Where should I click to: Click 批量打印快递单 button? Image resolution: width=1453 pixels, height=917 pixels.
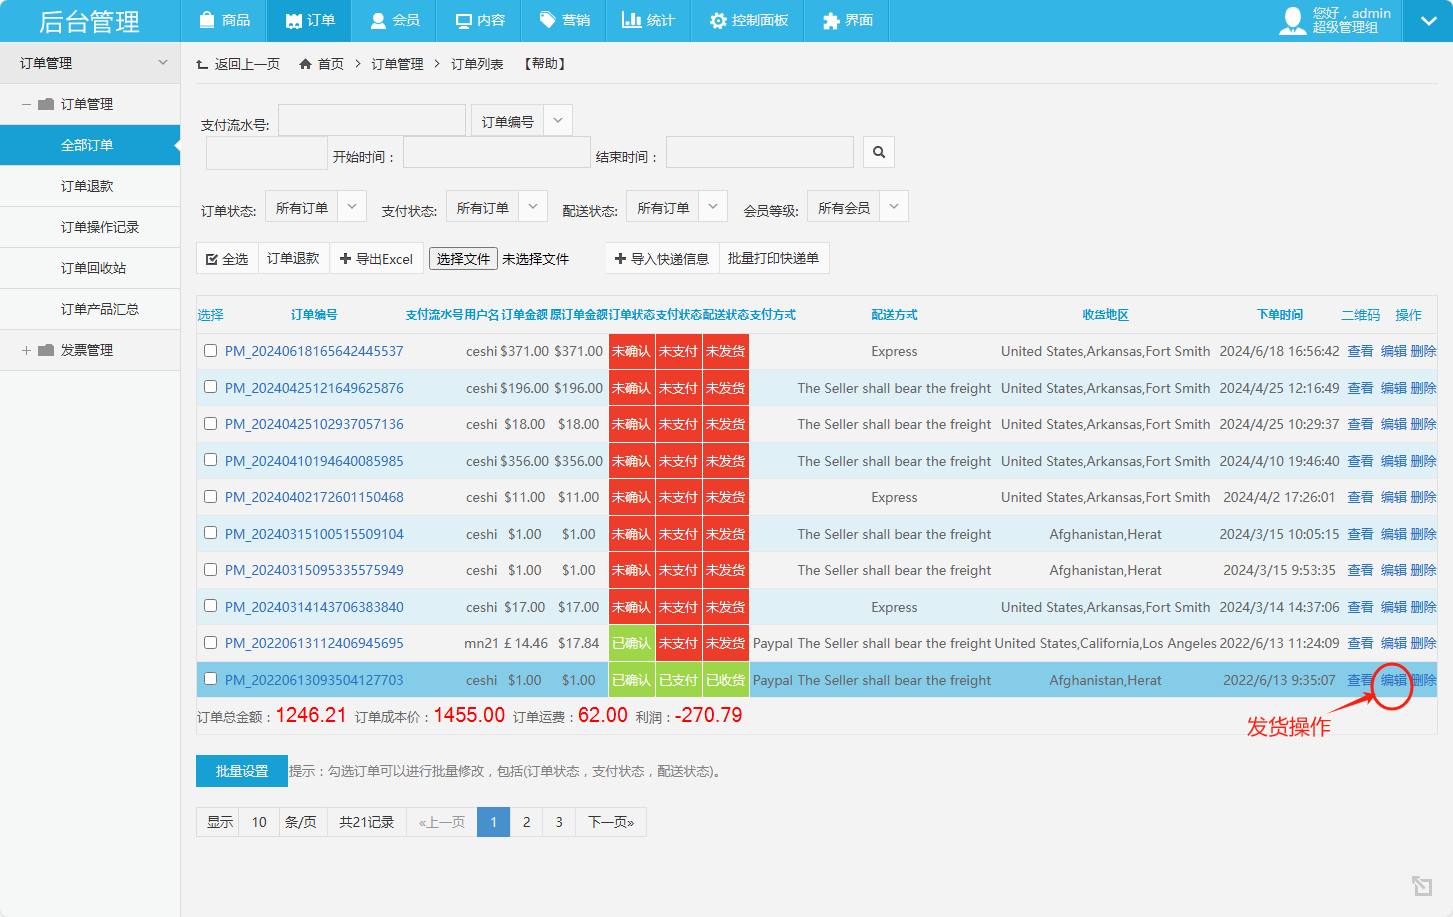773,259
